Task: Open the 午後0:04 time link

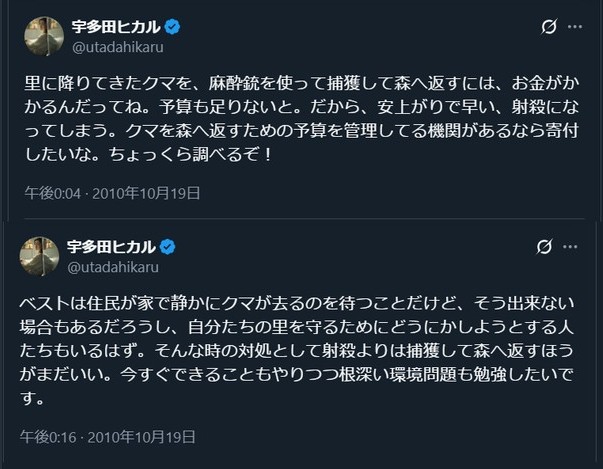Action: 44,191
